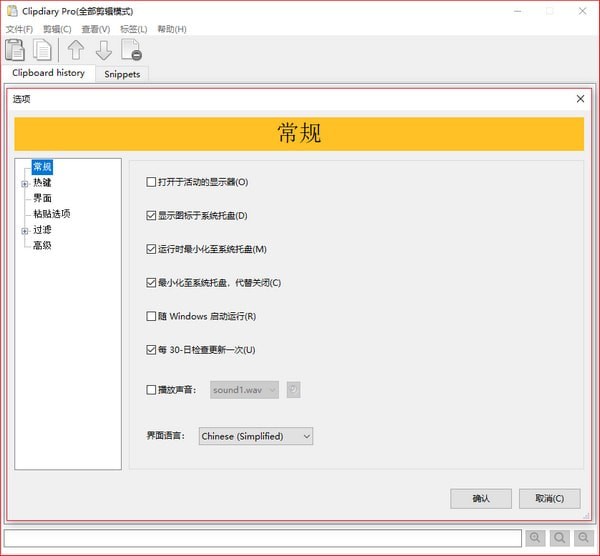Open the 查看(V) menu
Viewport: 600px width, 556px height.
(96, 29)
